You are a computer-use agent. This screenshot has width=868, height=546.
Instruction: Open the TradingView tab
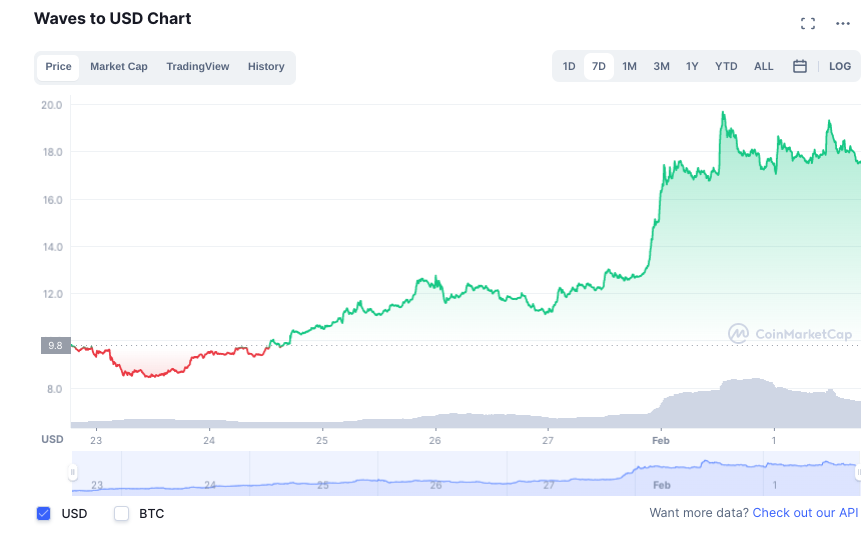tap(198, 67)
